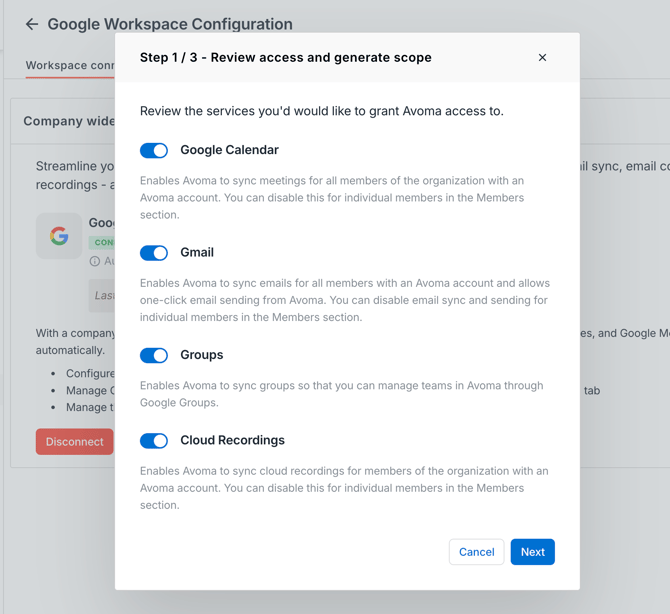Proceed with the Next button
Viewport: 670px width, 614px height.
point(532,552)
